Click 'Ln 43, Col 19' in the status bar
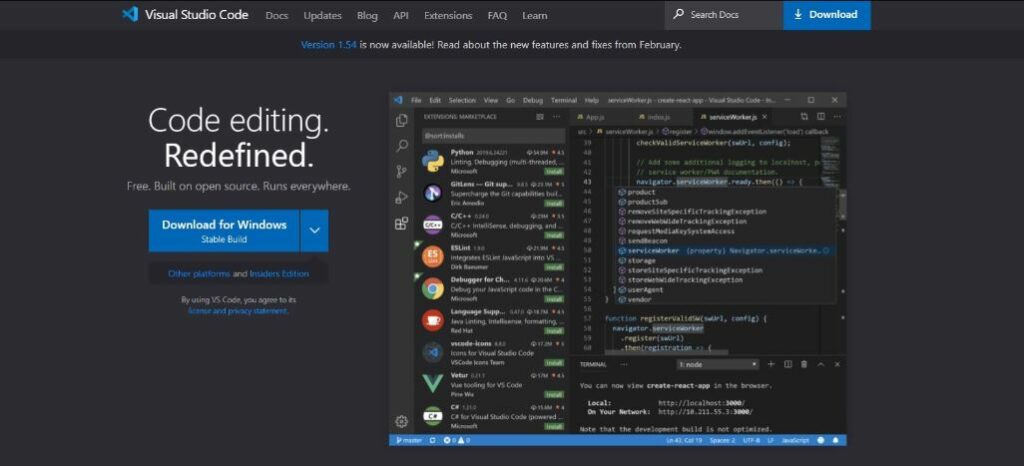This screenshot has height=466, width=1024. tap(683, 441)
